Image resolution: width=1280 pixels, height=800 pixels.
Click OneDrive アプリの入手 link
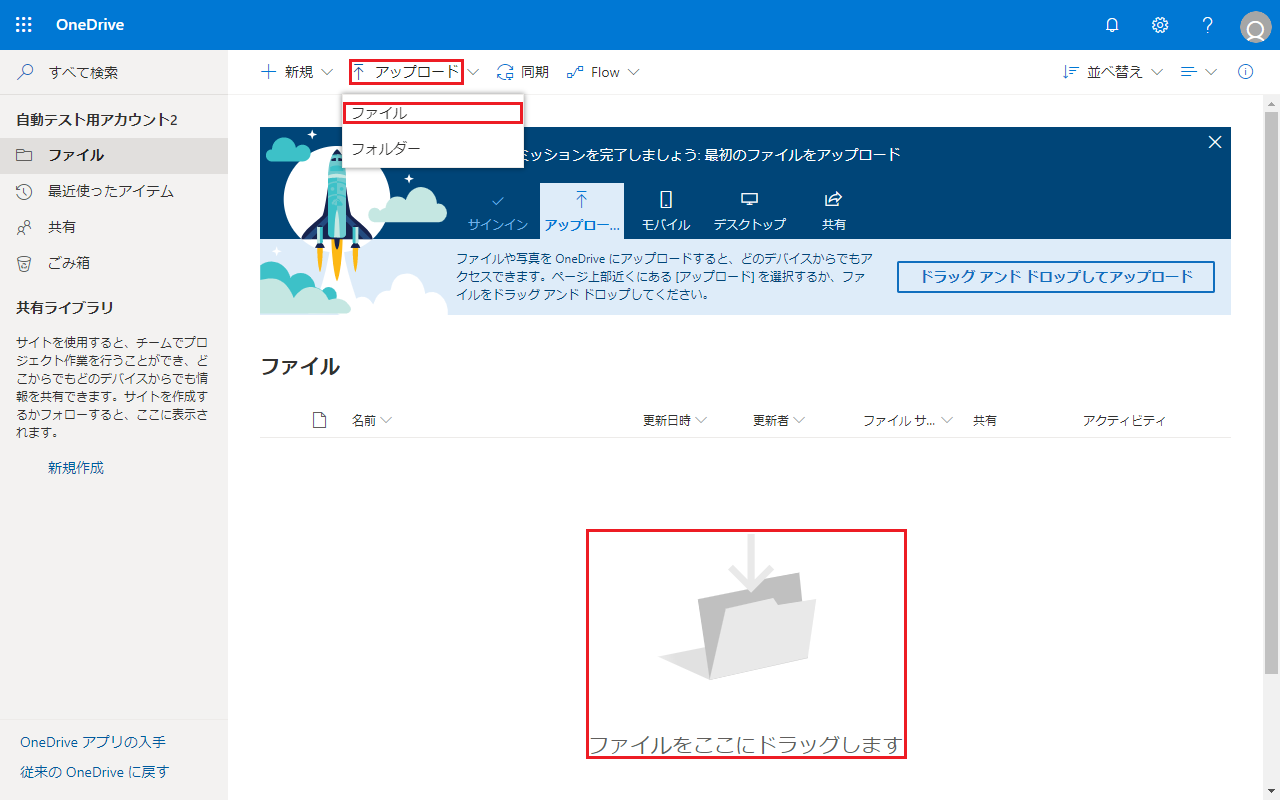coord(93,742)
